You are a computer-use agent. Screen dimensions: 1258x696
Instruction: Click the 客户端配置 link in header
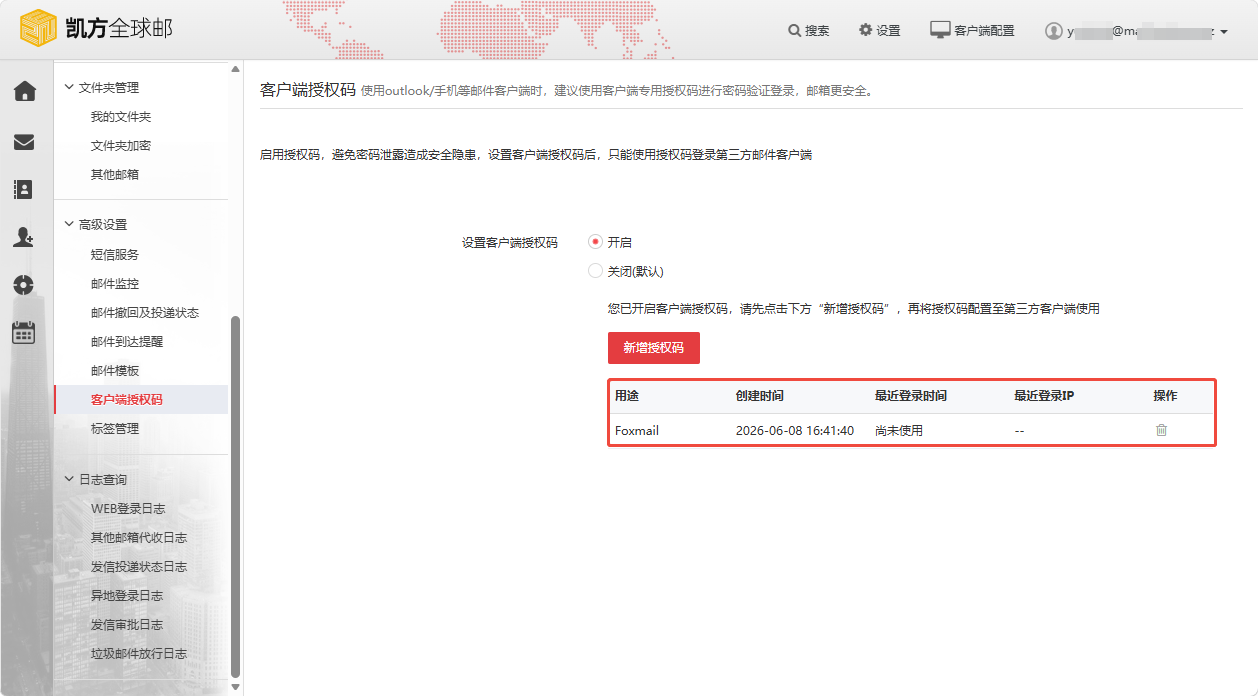point(984,31)
